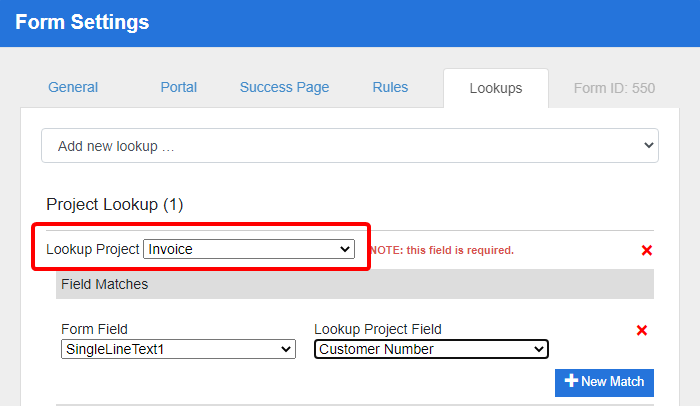Go to the Success Page tab
This screenshot has width=700, height=406.
(x=284, y=88)
